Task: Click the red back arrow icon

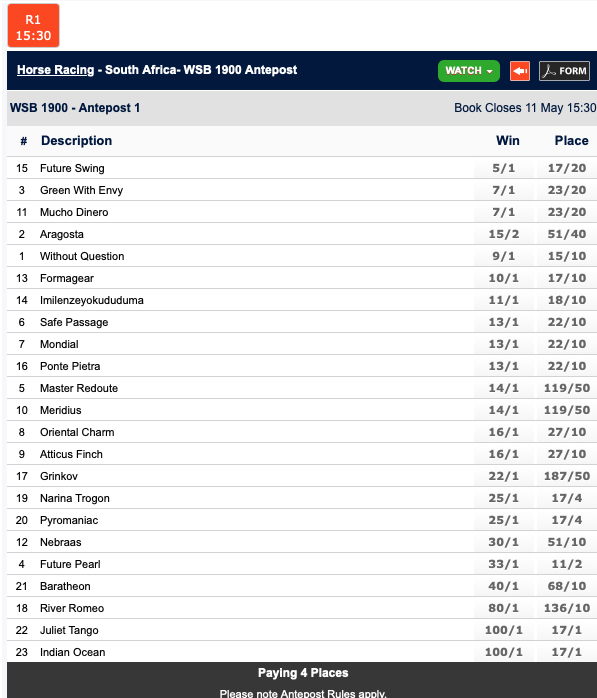Action: [520, 71]
